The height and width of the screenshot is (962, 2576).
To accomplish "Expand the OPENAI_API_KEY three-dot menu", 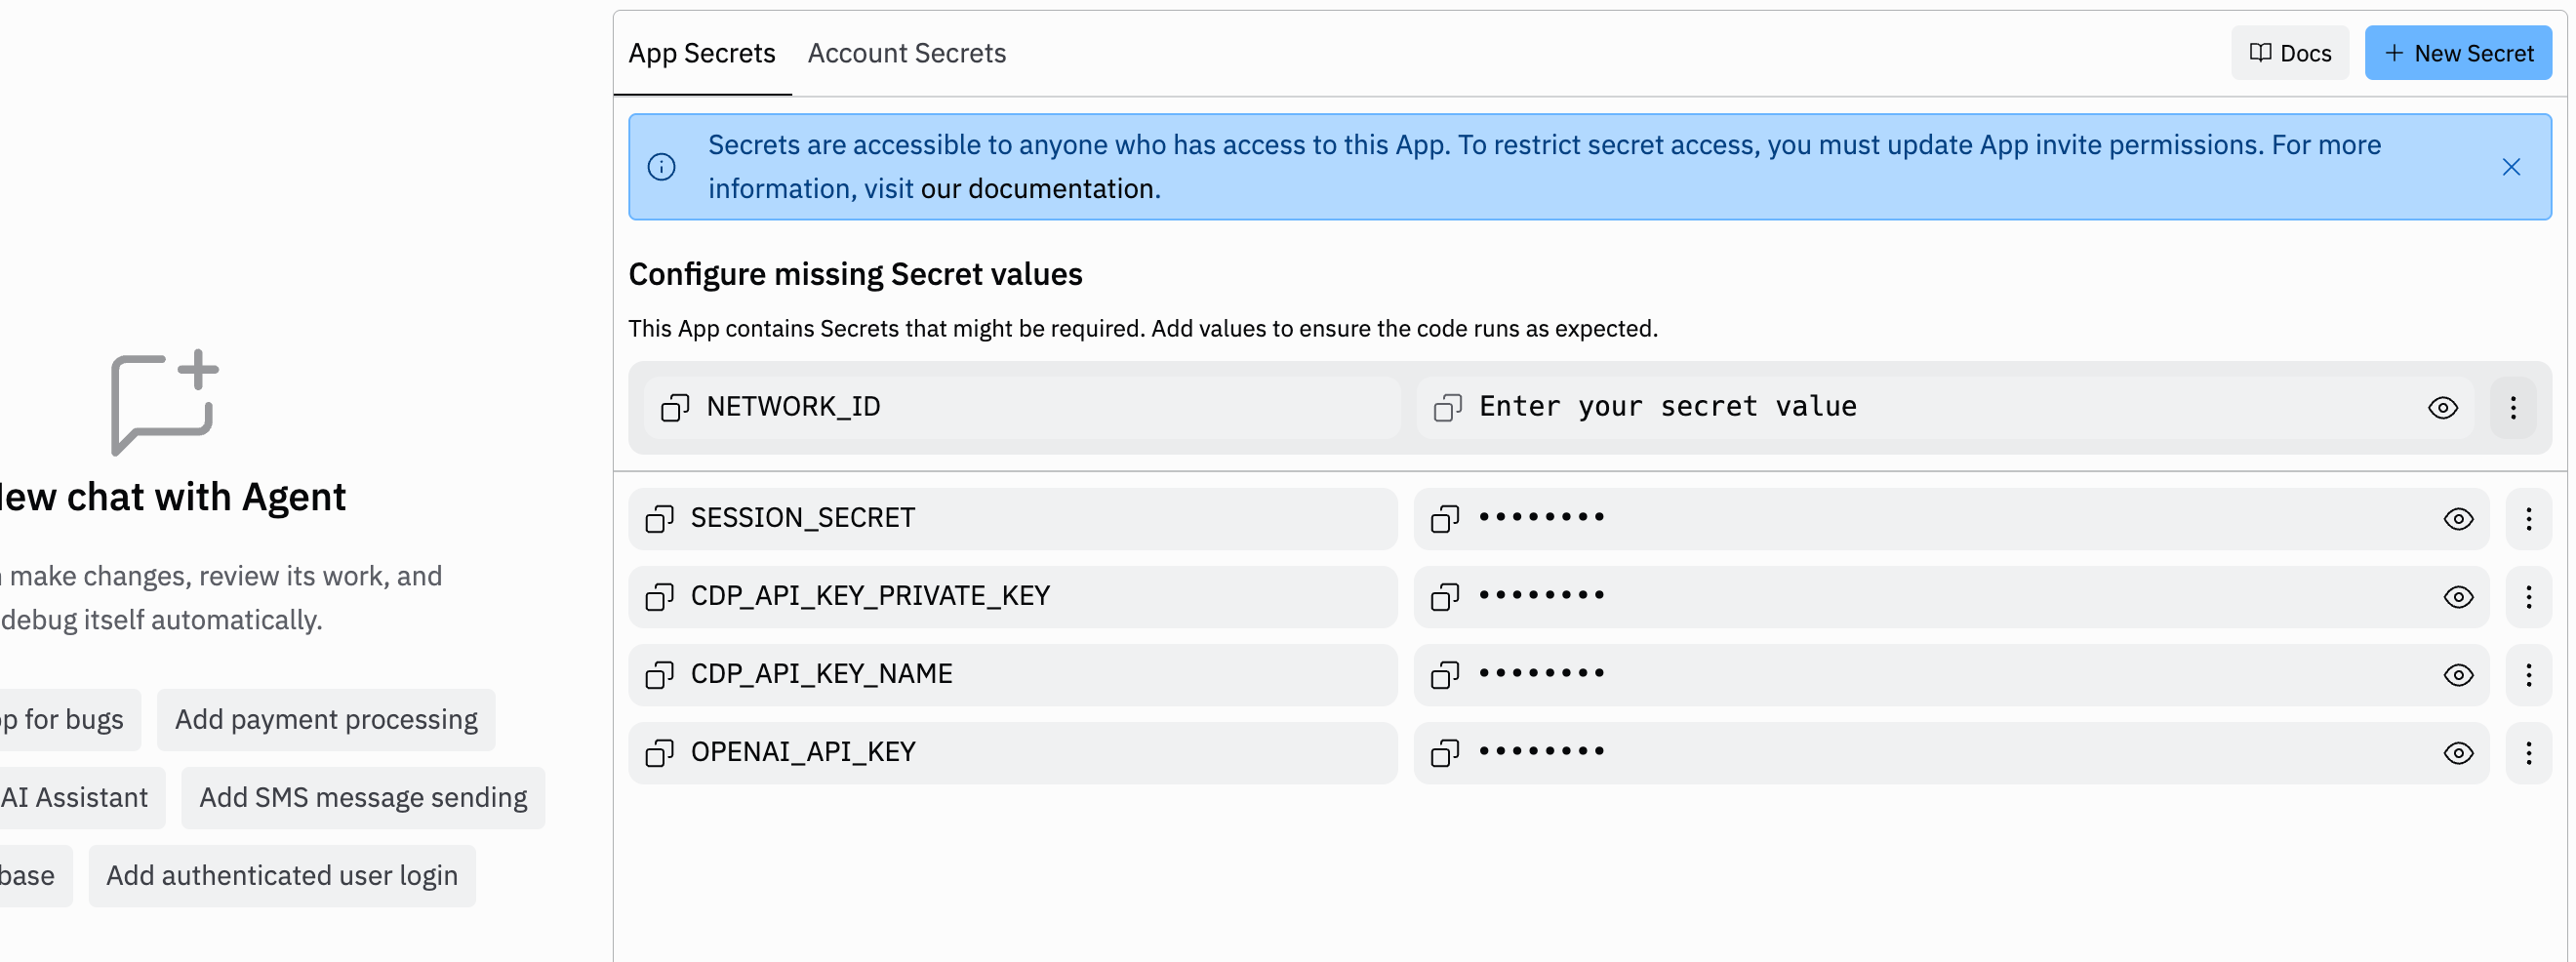I will 2528,753.
